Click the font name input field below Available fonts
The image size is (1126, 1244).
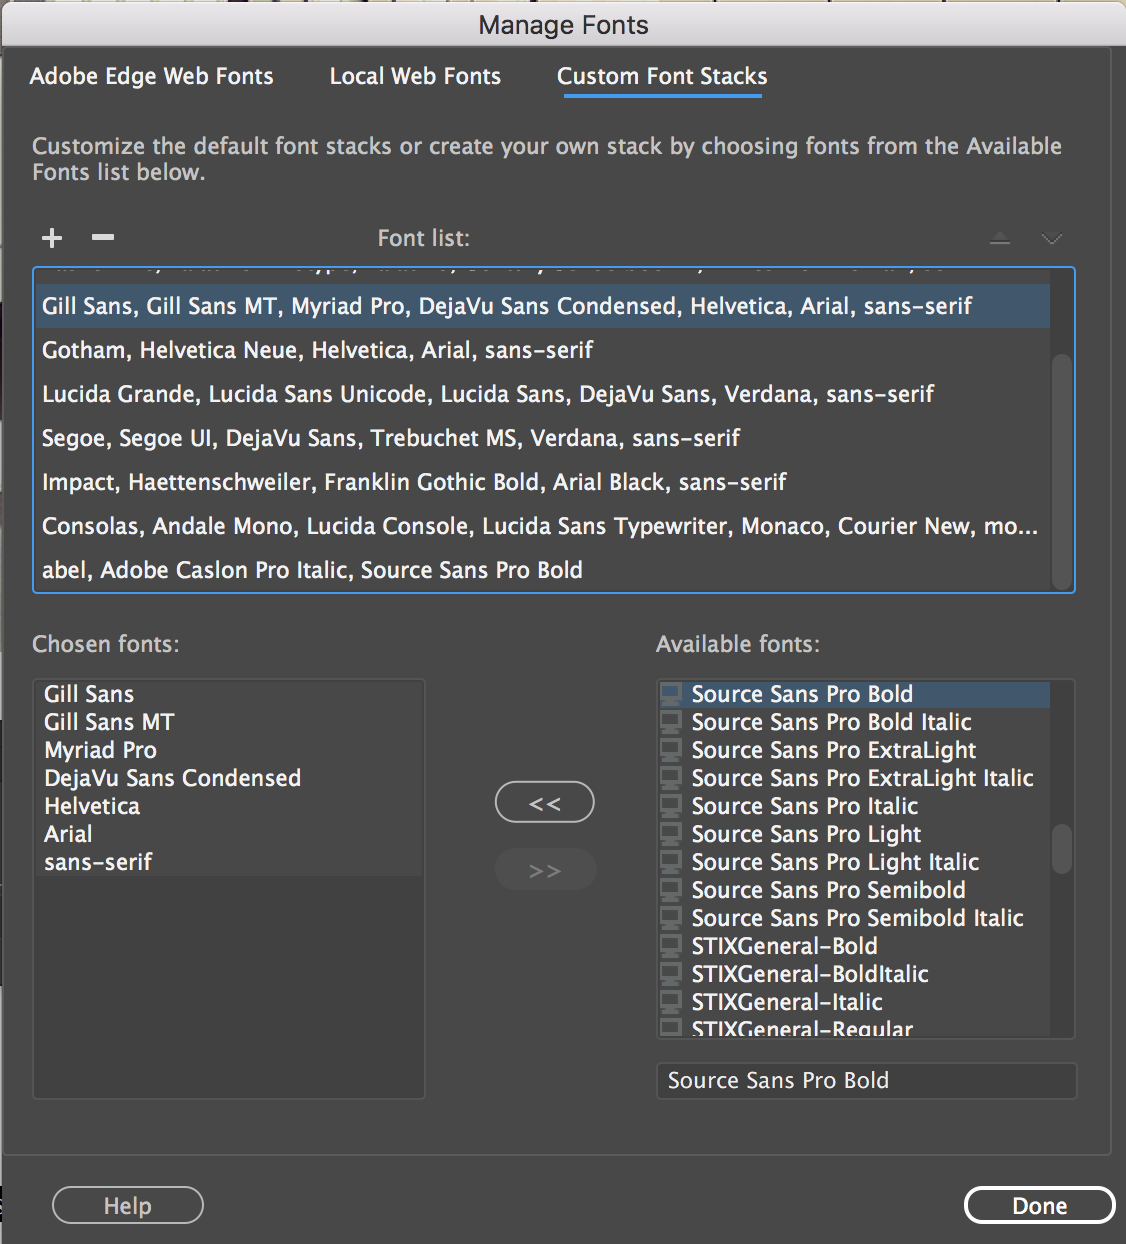click(866, 1080)
